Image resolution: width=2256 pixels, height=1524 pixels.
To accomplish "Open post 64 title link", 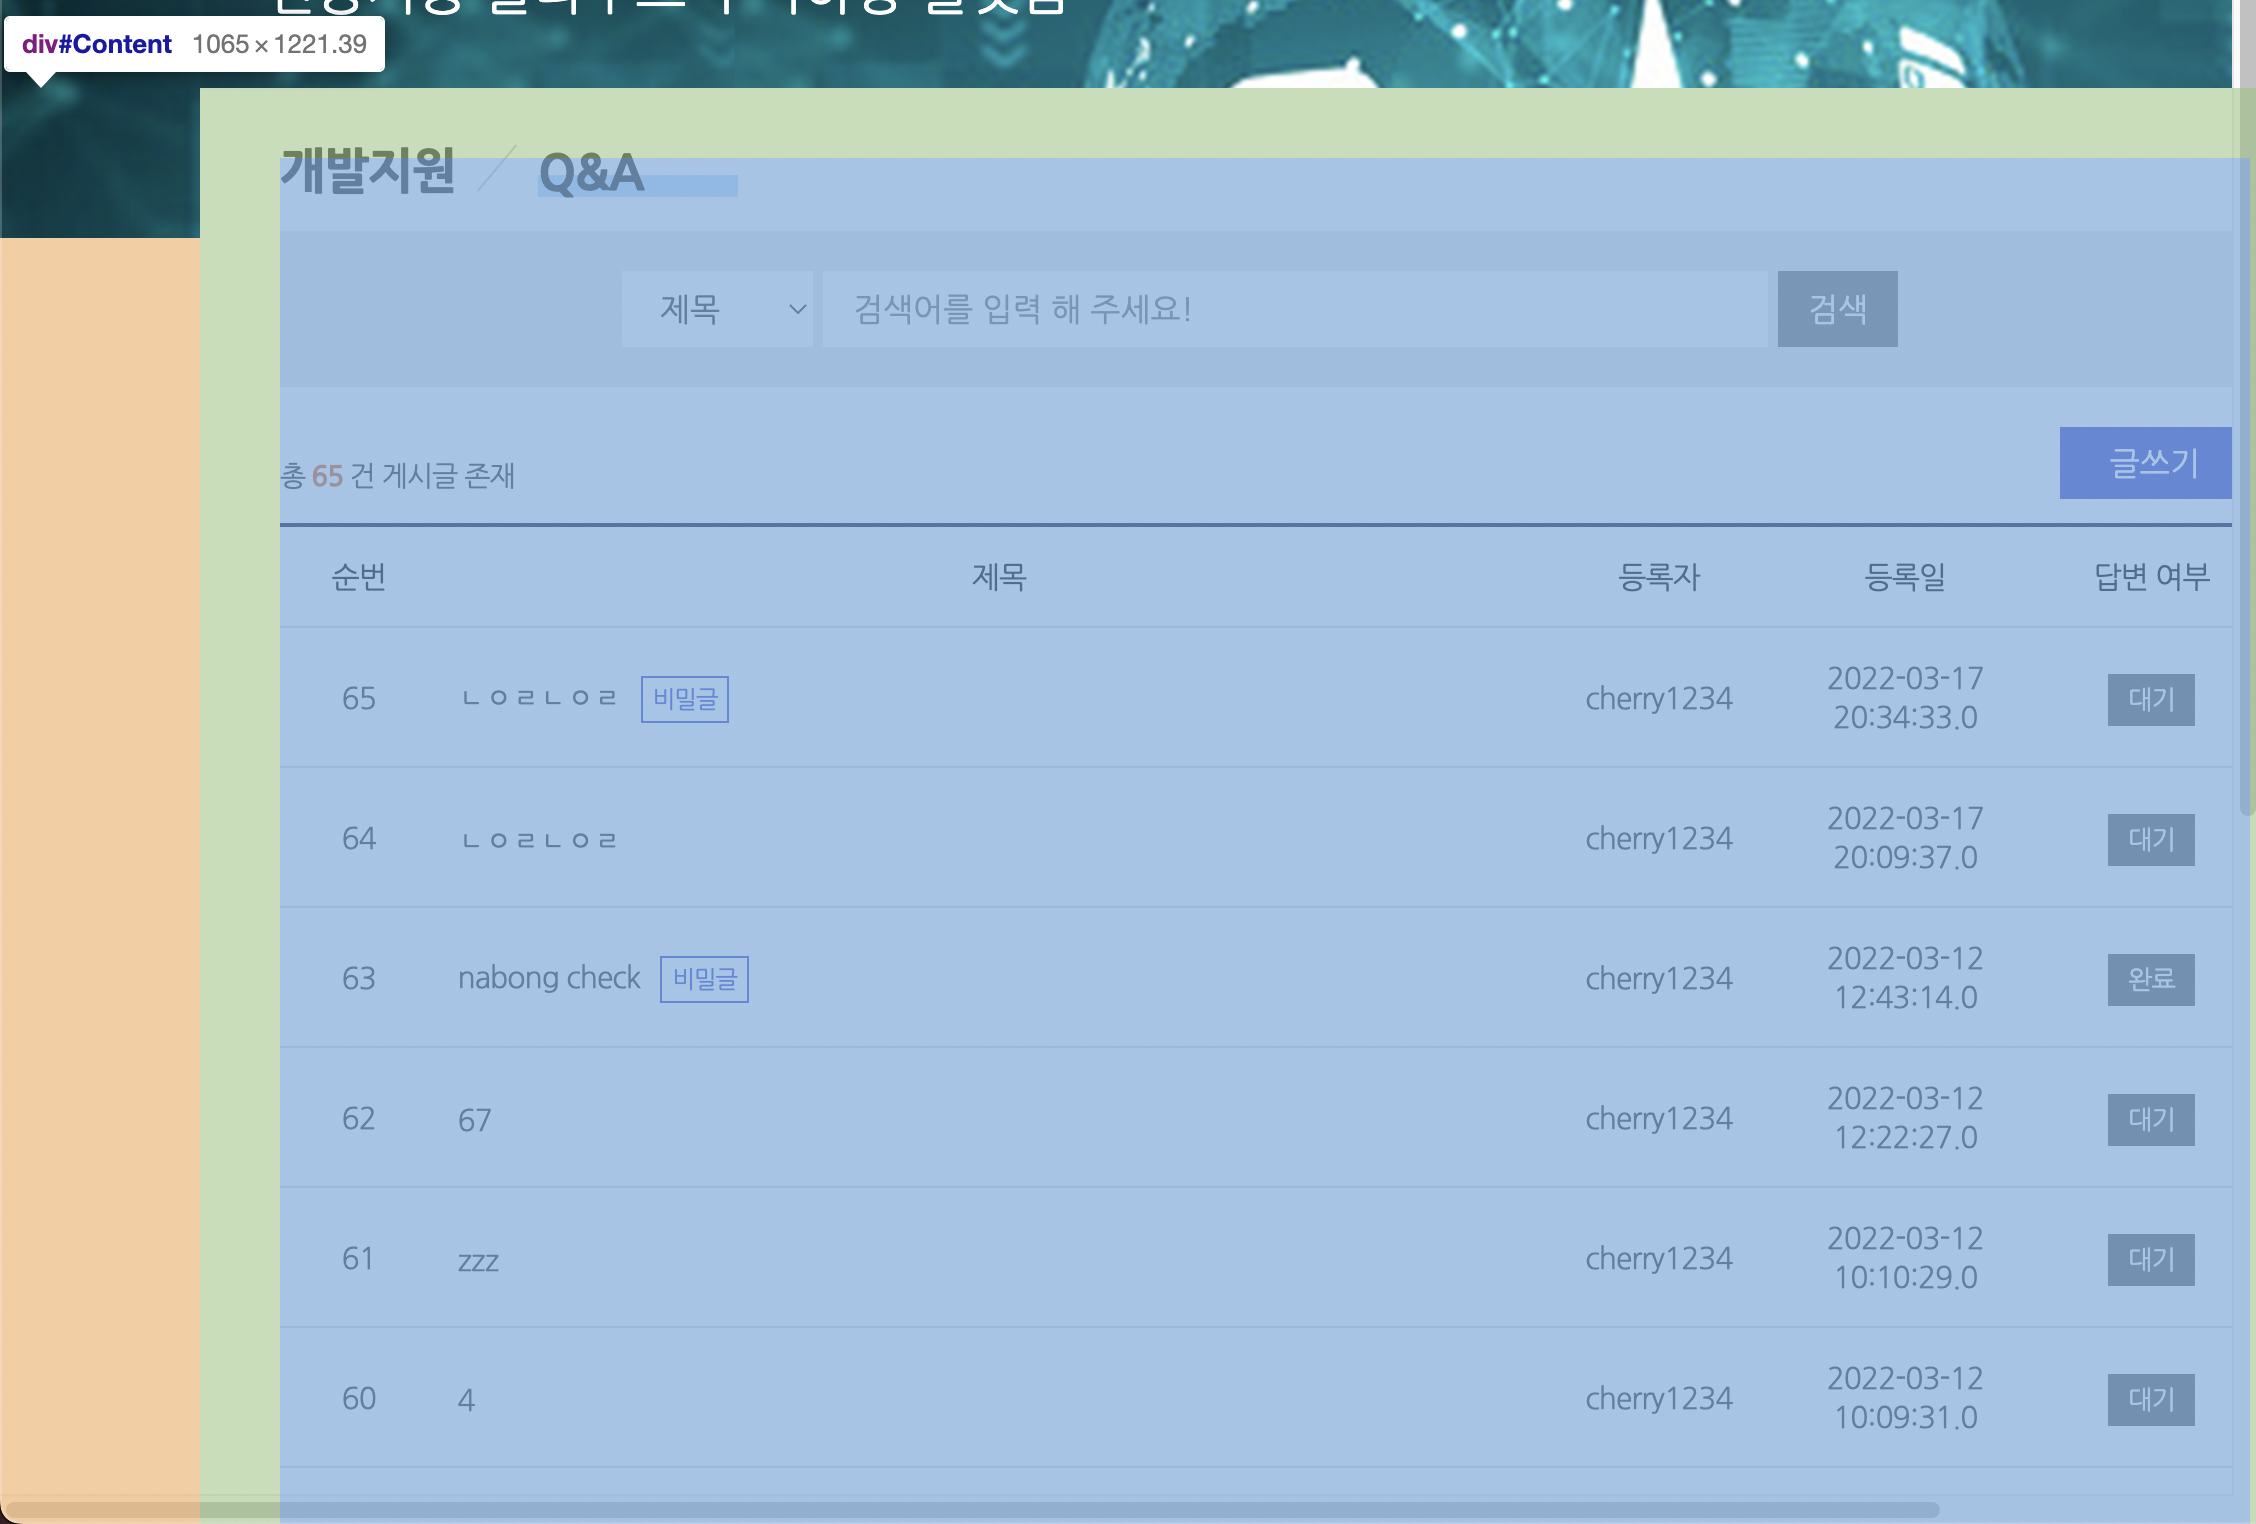I will [x=539, y=839].
